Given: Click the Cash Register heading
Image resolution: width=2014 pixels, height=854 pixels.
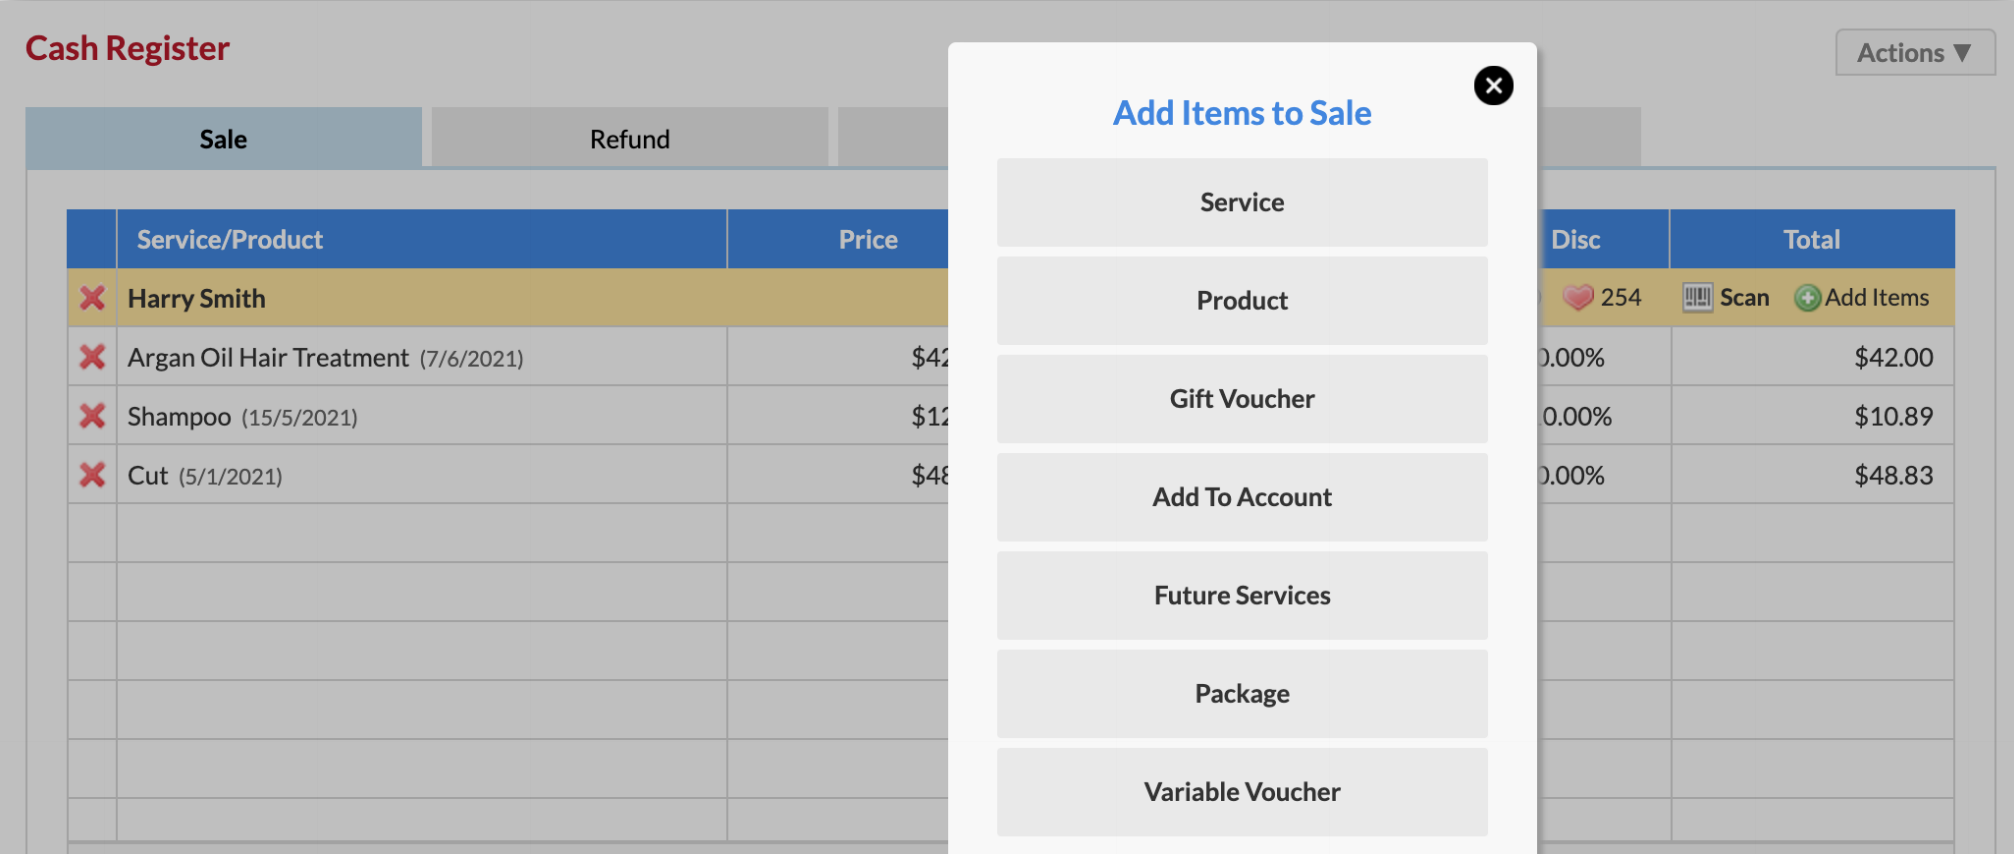Looking at the screenshot, I should [x=127, y=47].
